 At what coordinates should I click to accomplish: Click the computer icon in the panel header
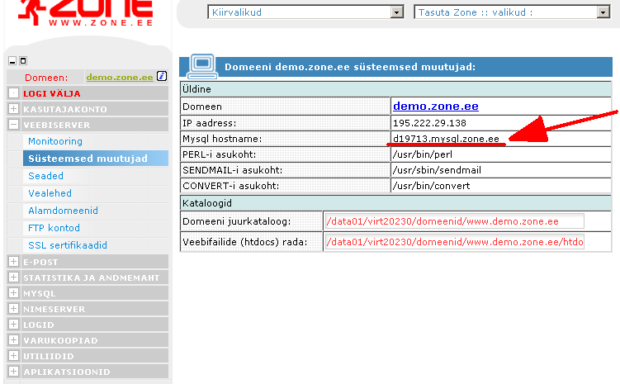pyautogui.click(x=202, y=66)
